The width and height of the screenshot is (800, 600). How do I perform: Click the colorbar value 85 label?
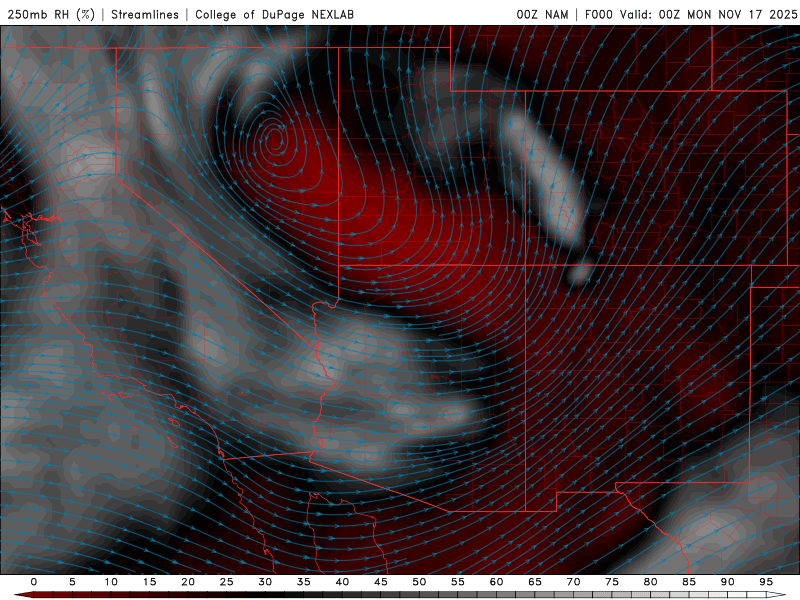tap(689, 582)
